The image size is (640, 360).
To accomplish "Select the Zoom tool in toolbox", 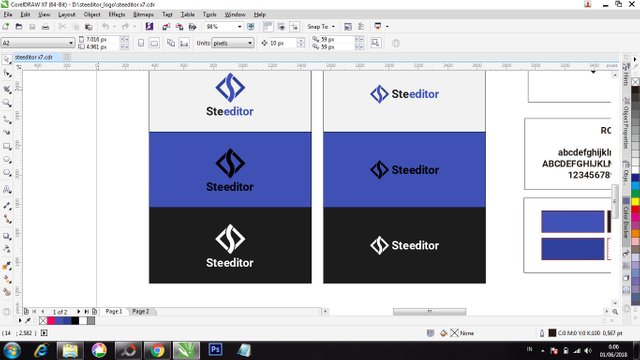I will 7,103.
